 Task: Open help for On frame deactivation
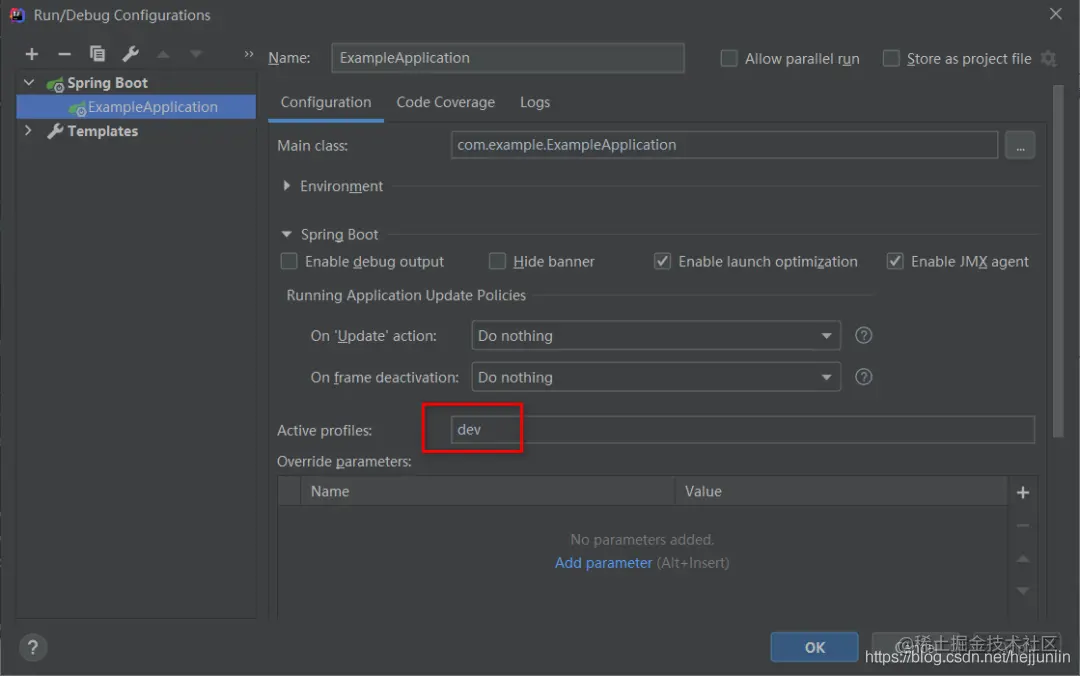(x=863, y=377)
